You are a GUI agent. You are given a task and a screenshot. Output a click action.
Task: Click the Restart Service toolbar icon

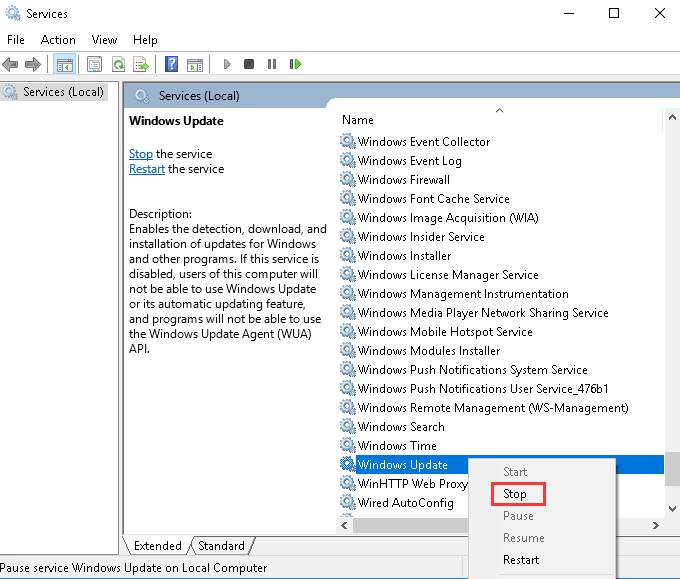pyautogui.click(x=295, y=64)
